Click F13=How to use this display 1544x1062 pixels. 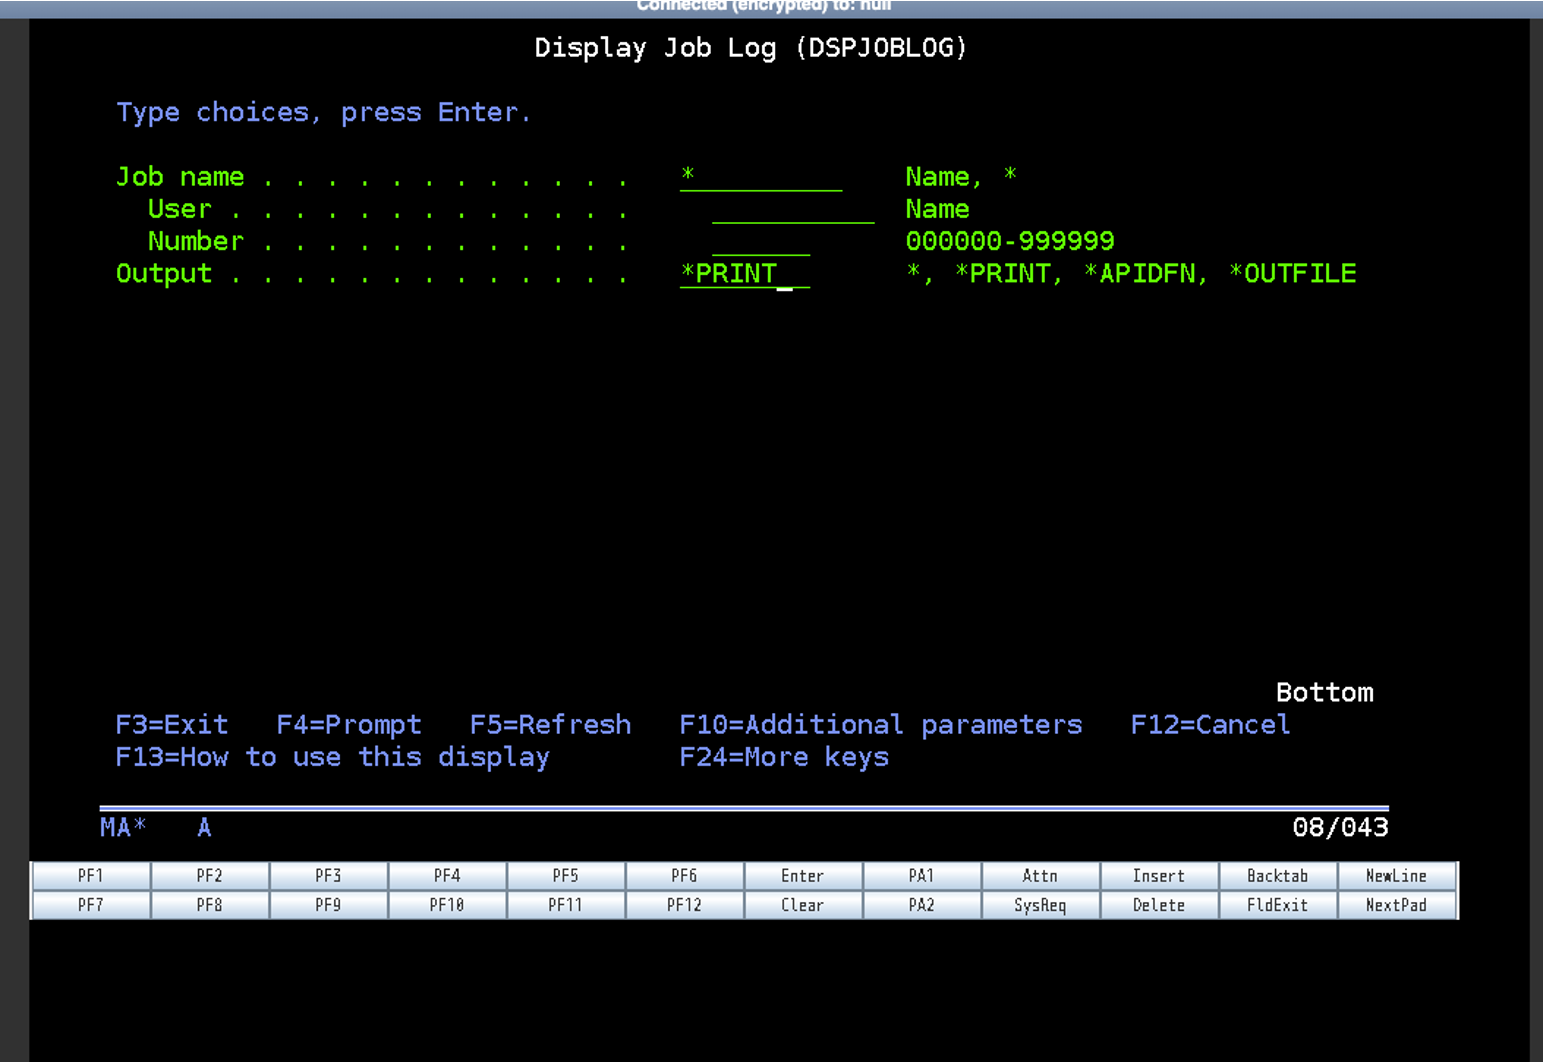pyautogui.click(x=333, y=757)
